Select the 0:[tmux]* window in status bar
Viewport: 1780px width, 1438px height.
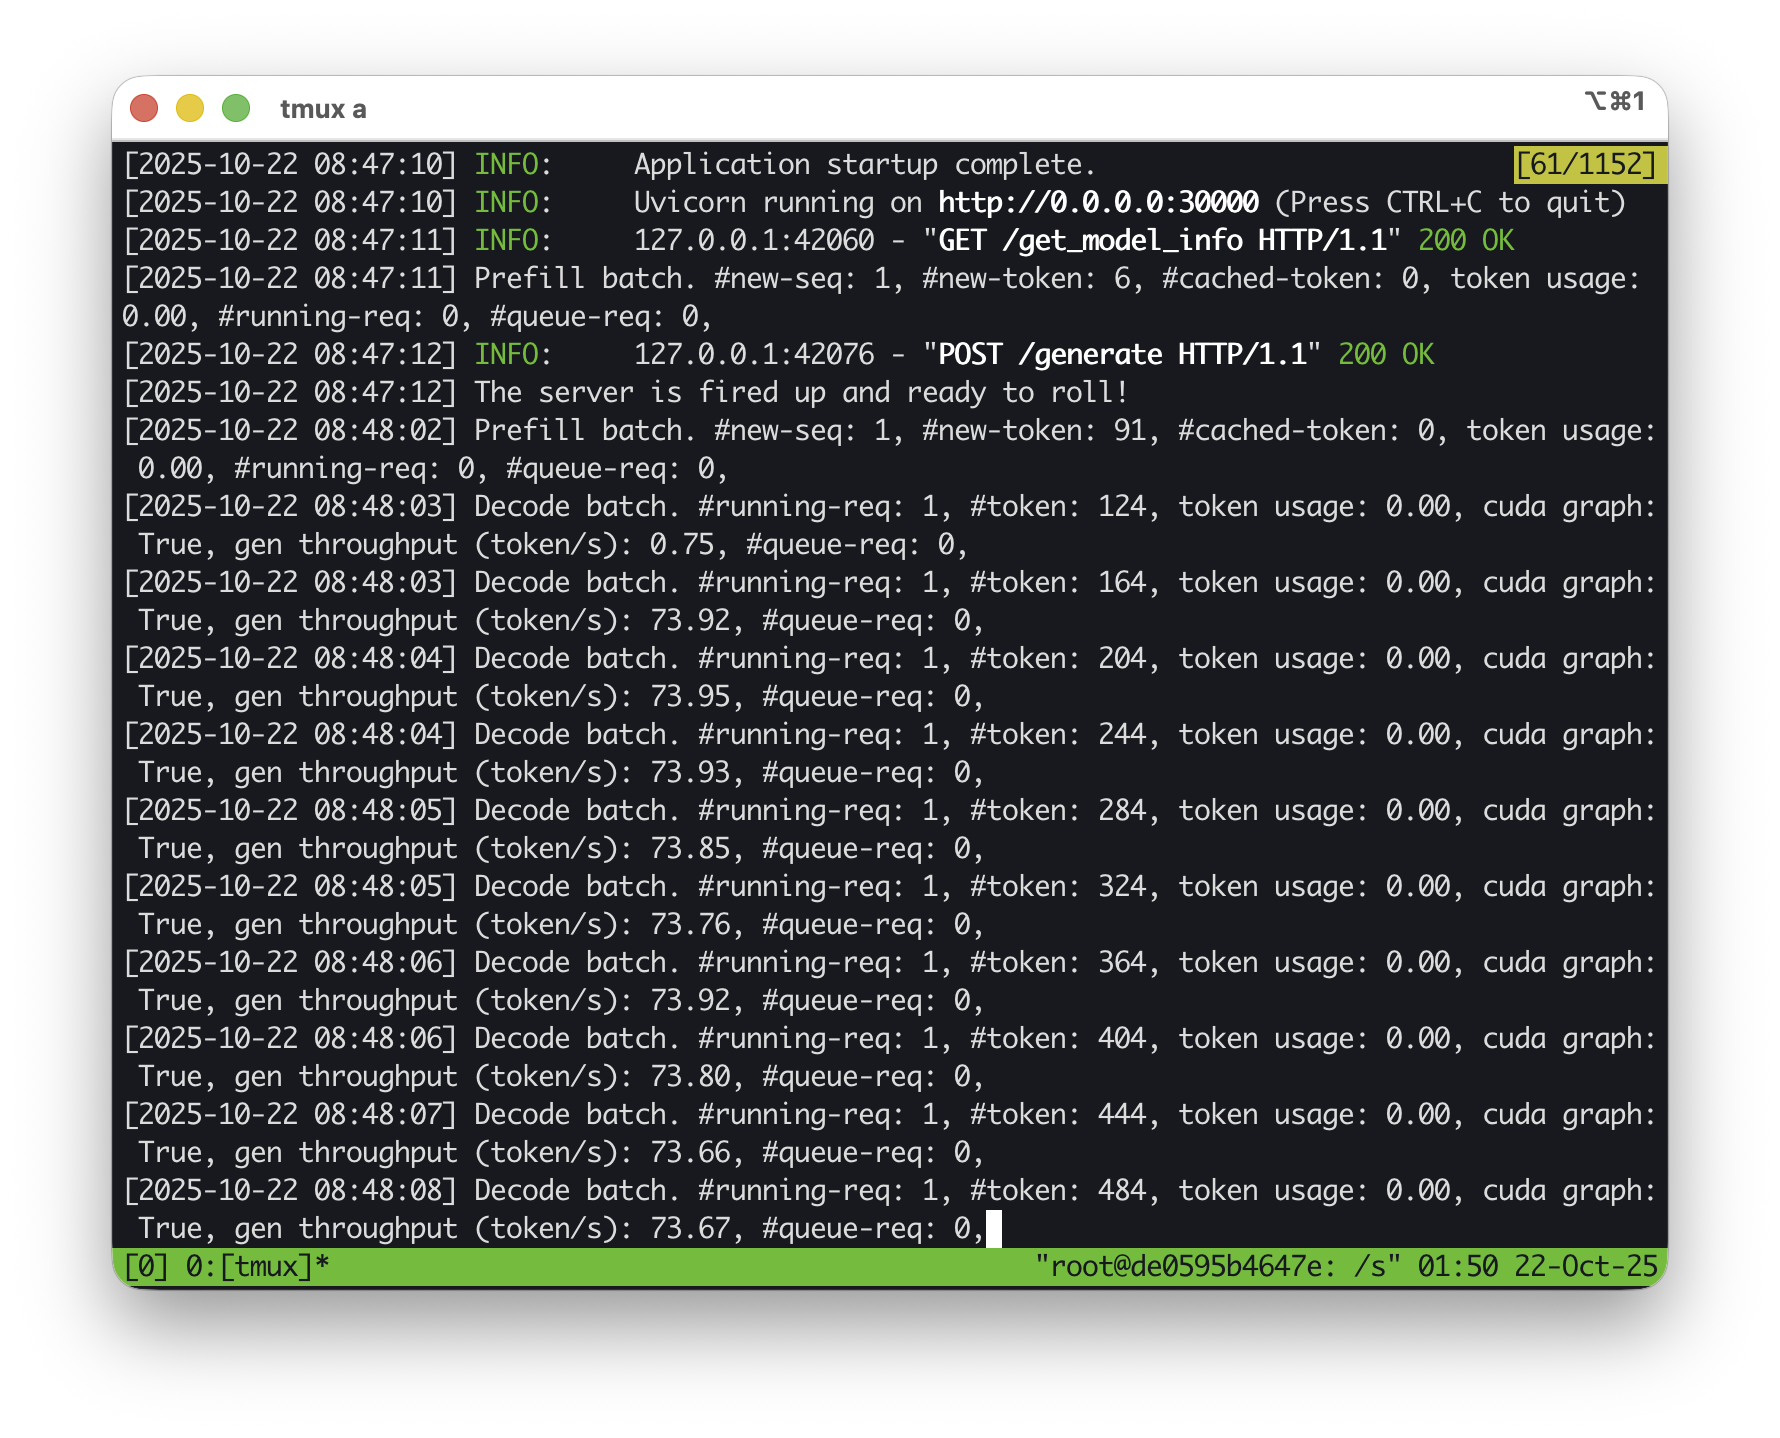point(257,1267)
